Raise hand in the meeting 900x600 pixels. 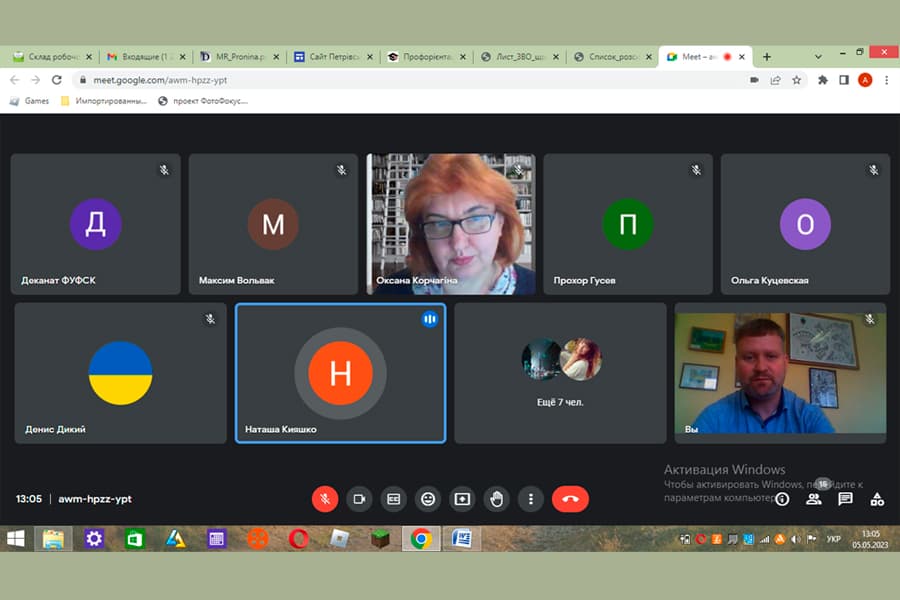click(x=496, y=498)
